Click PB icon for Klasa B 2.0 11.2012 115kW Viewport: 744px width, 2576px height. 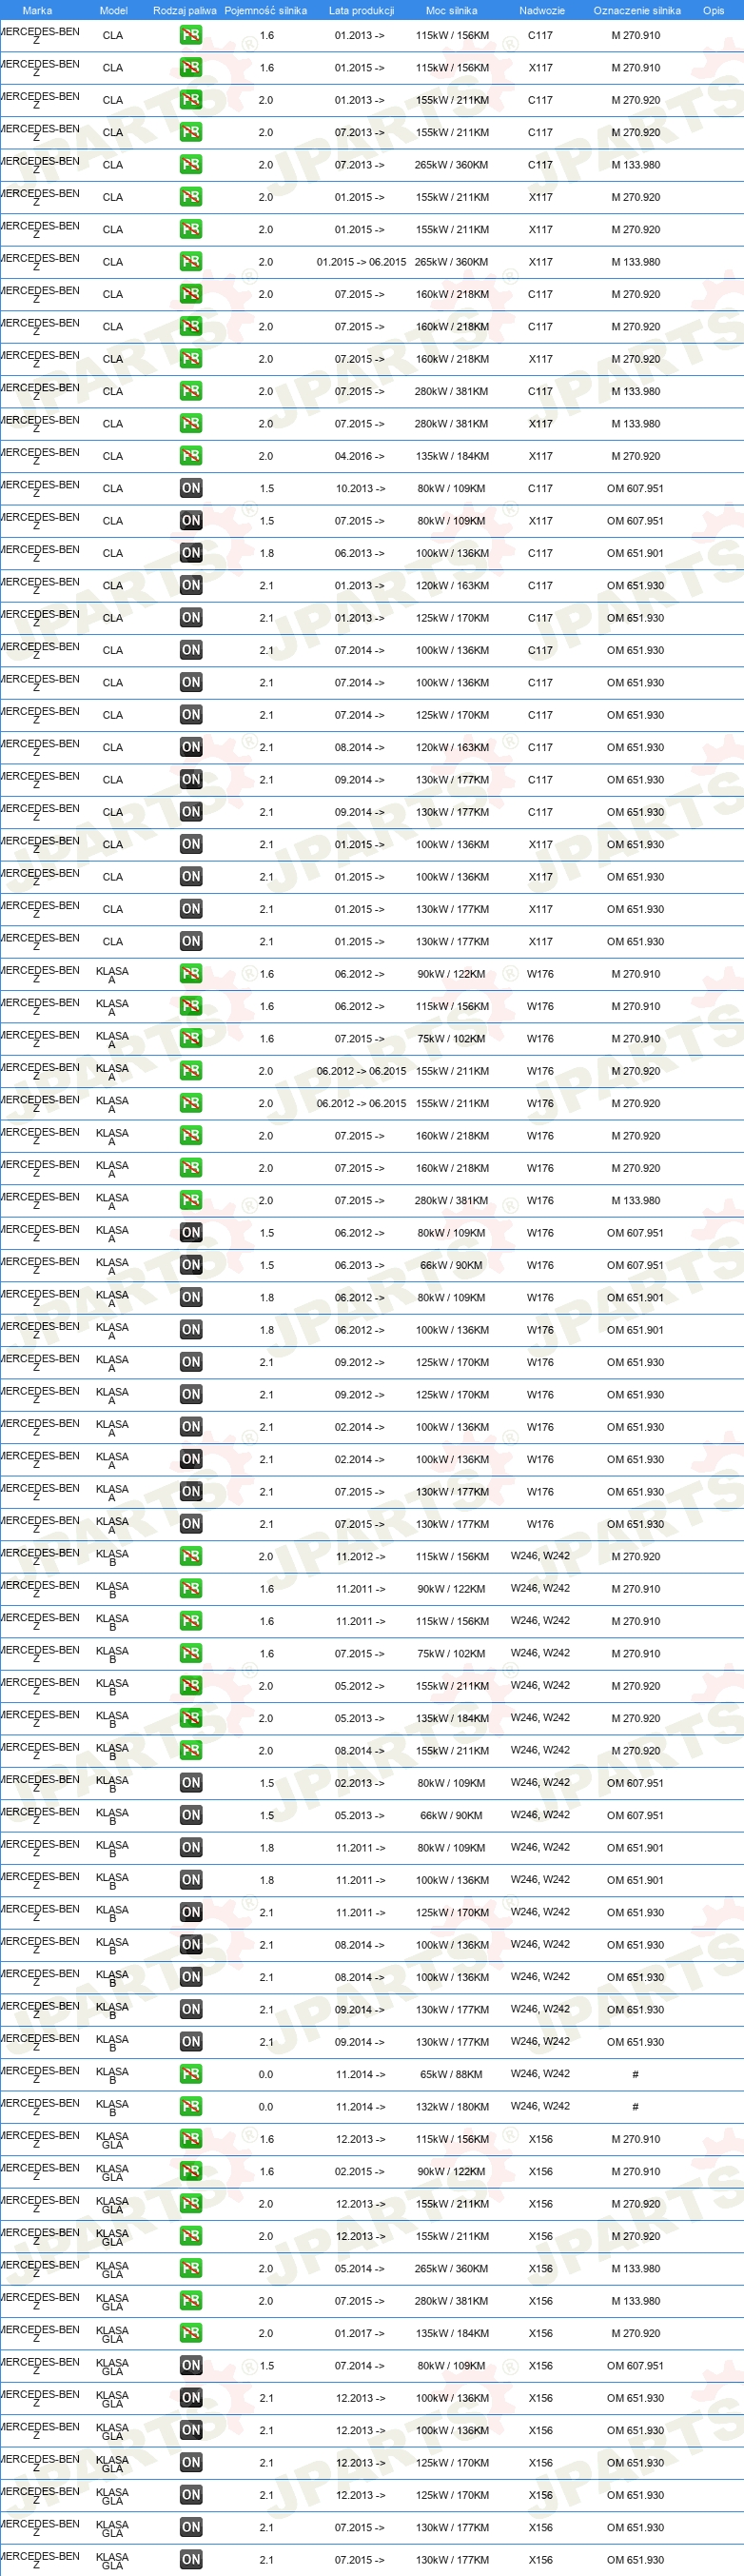point(191,1556)
